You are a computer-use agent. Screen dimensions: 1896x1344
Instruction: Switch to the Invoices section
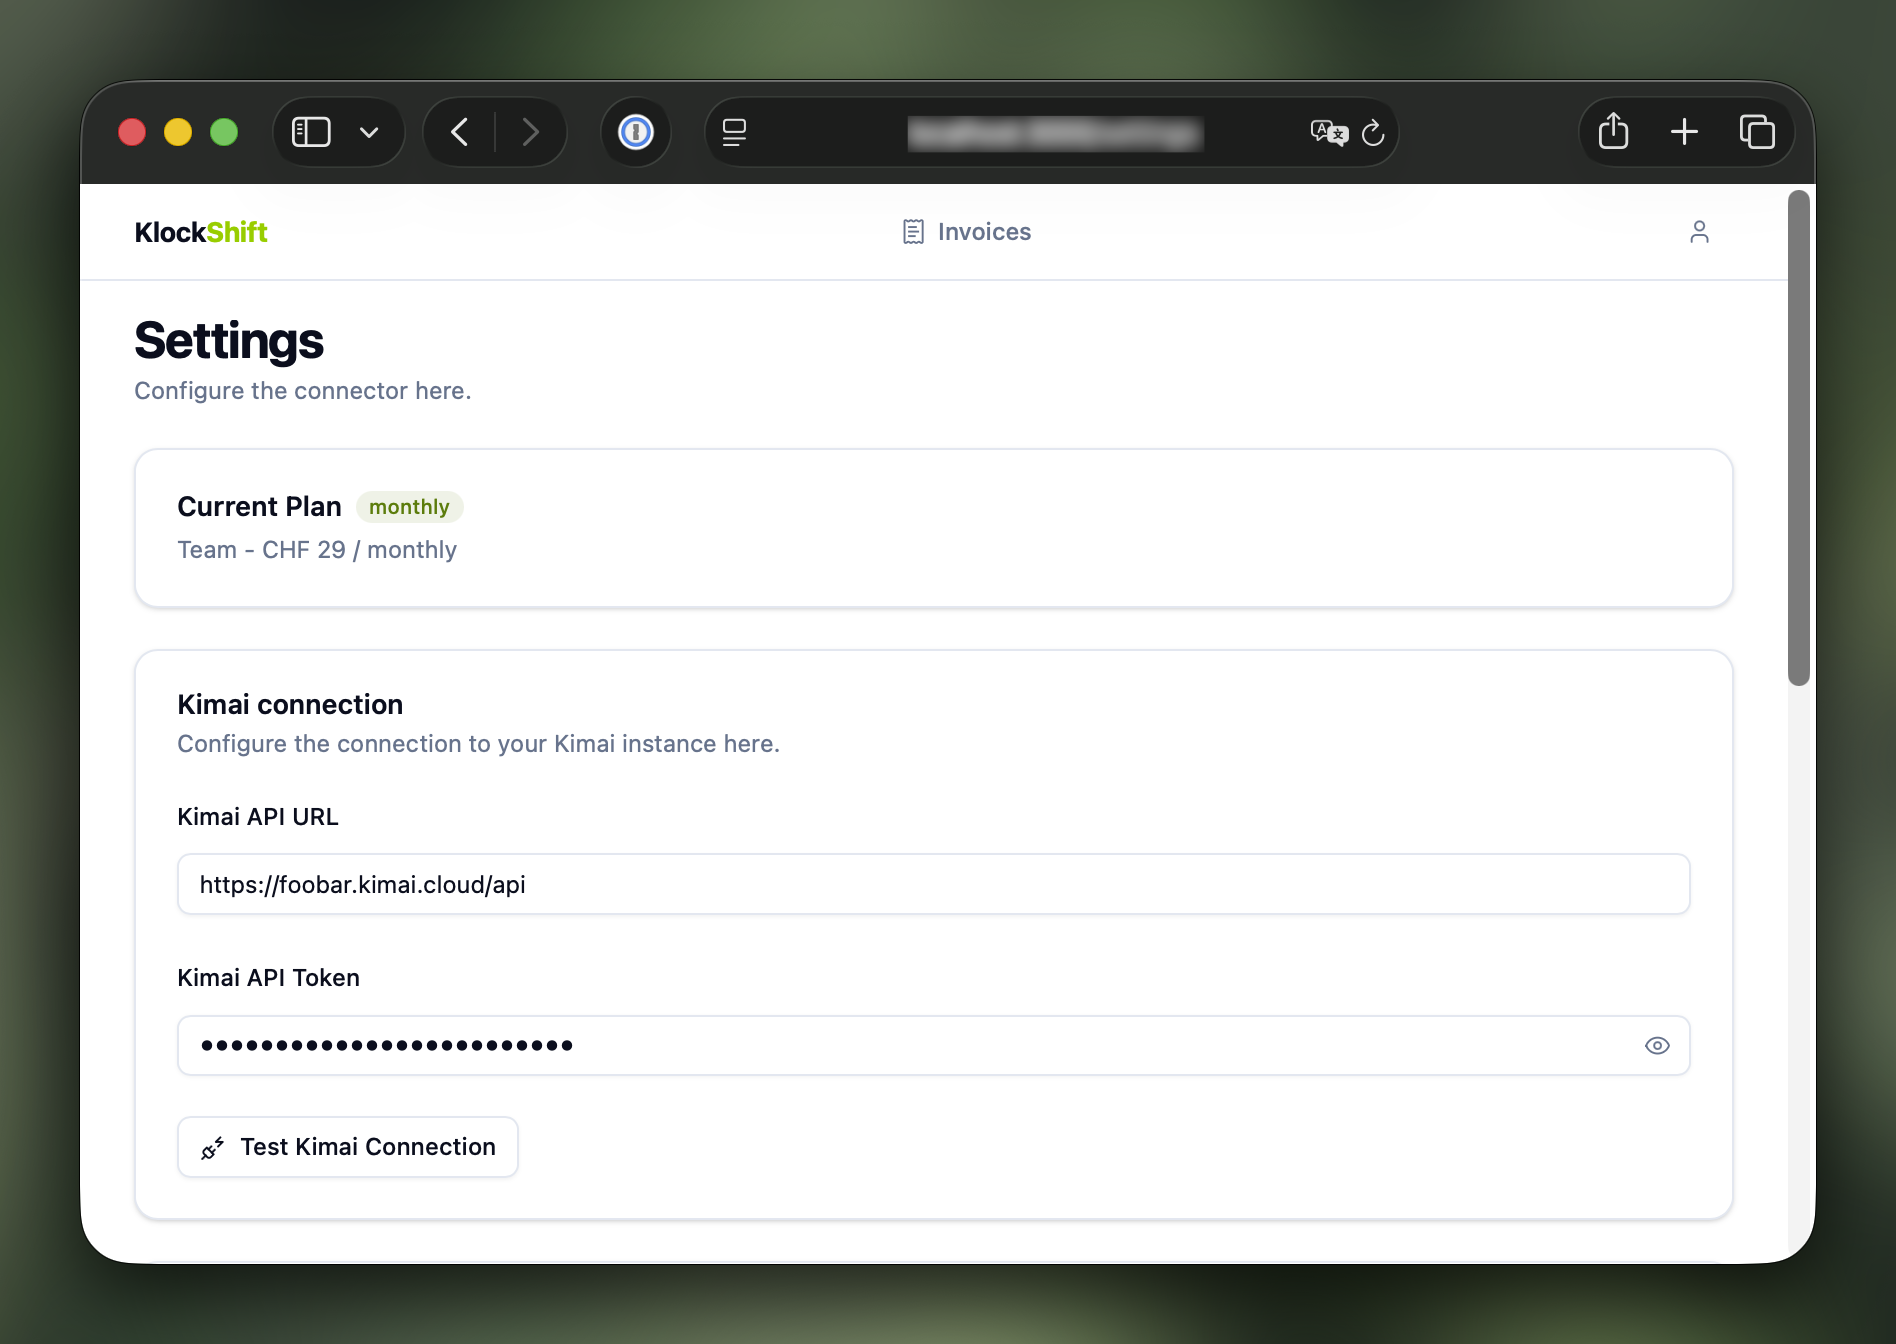tap(984, 231)
